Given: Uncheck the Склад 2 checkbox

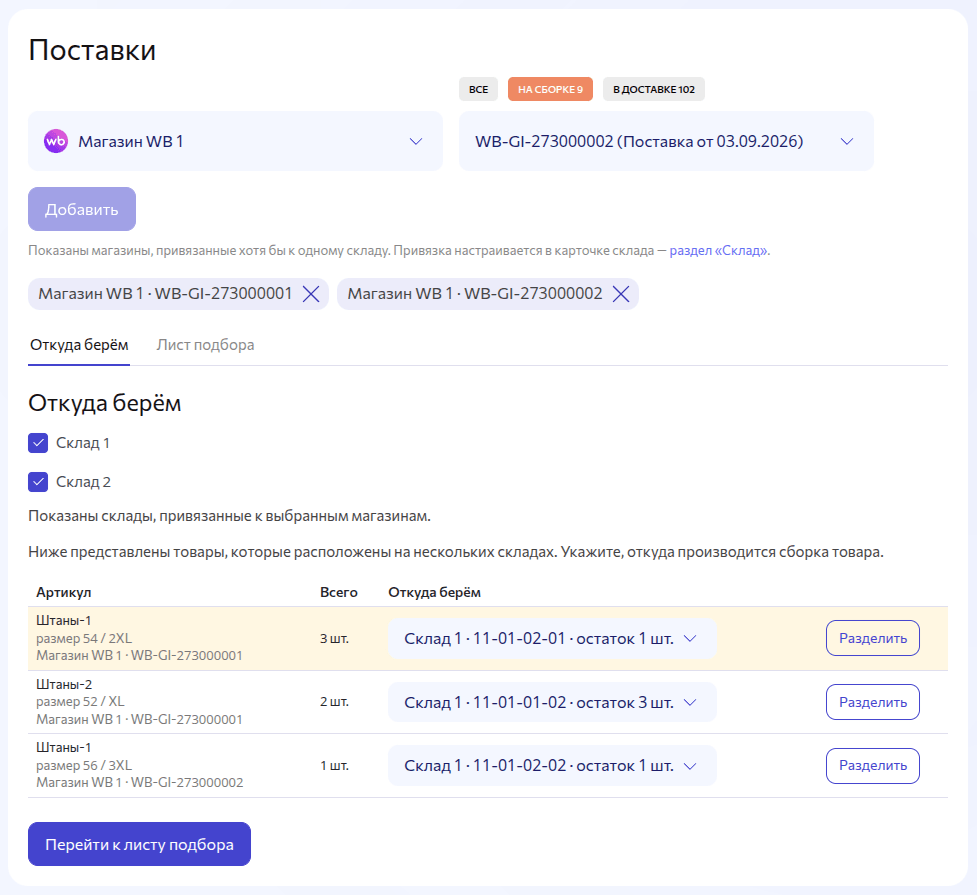Looking at the screenshot, I should click(x=38, y=482).
